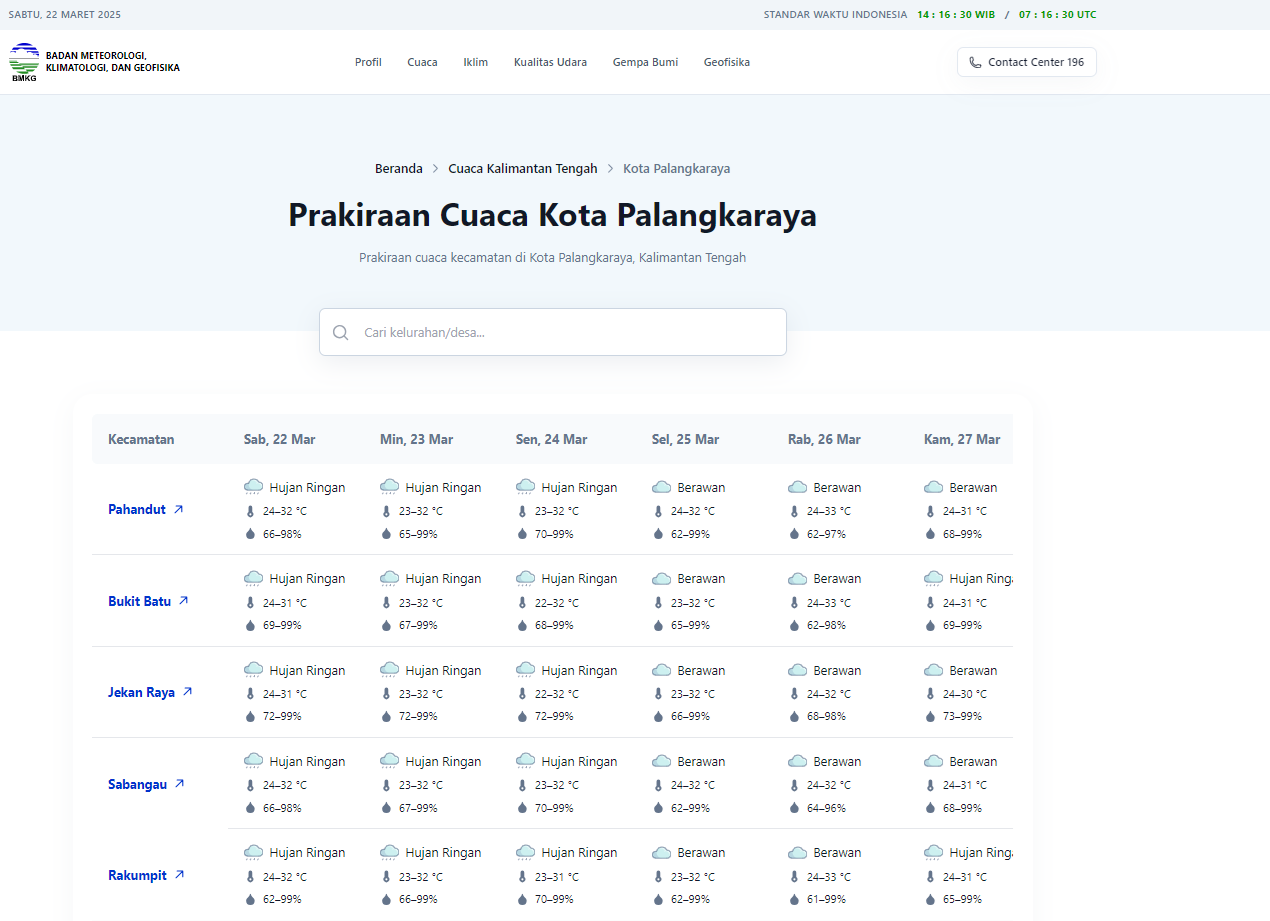Expand the Gempa Bumi menu
The image size is (1270, 921).
coord(645,62)
